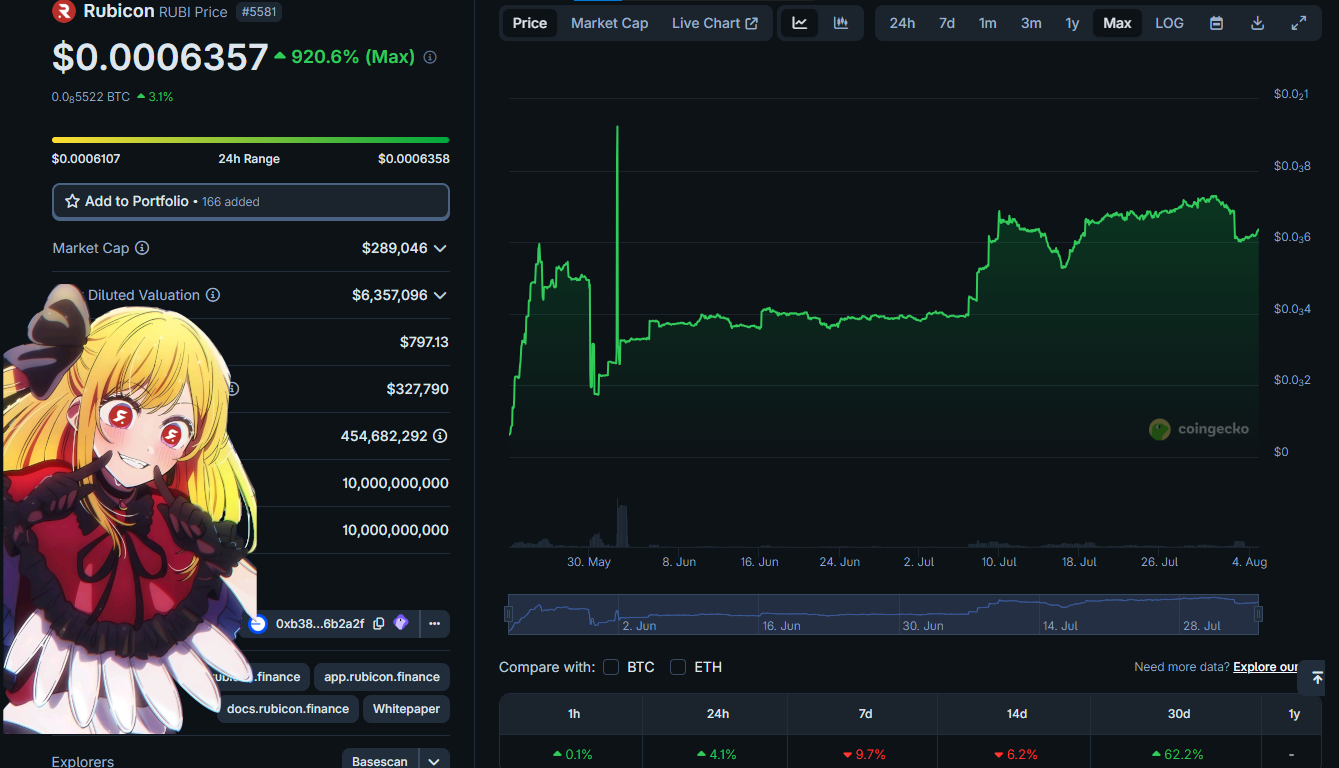Grab left handle of chart range navigator
Viewport: 1339px width, 768px height.
509,614
